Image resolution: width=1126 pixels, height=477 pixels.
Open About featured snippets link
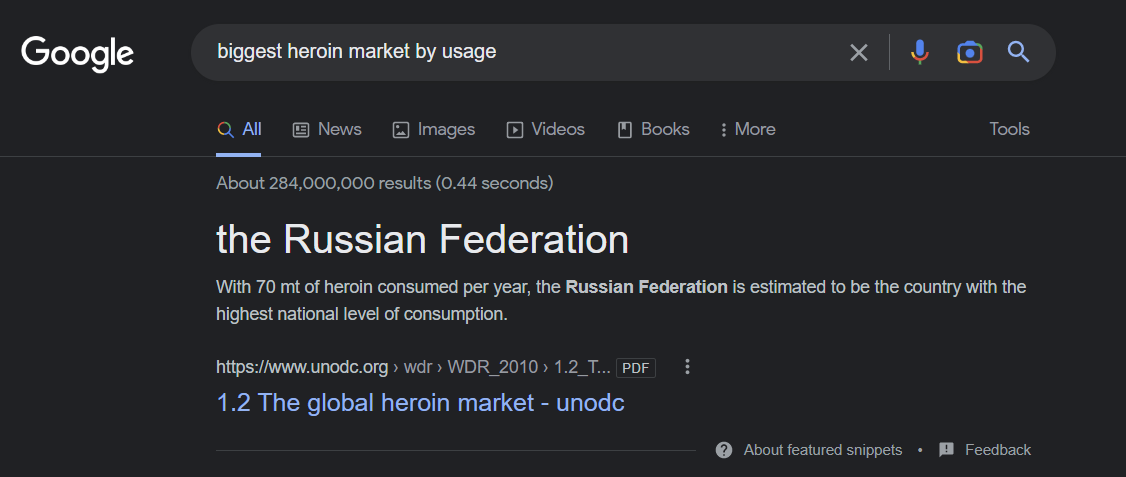(822, 450)
